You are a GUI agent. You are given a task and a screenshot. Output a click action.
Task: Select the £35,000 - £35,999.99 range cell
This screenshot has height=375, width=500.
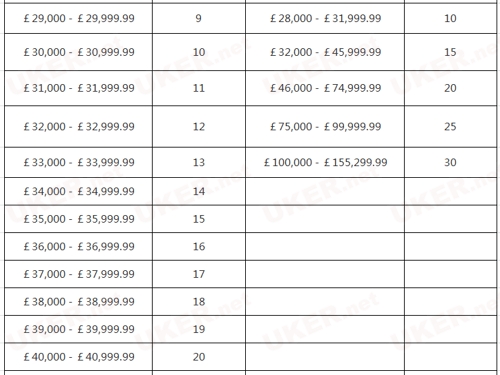coord(79,219)
